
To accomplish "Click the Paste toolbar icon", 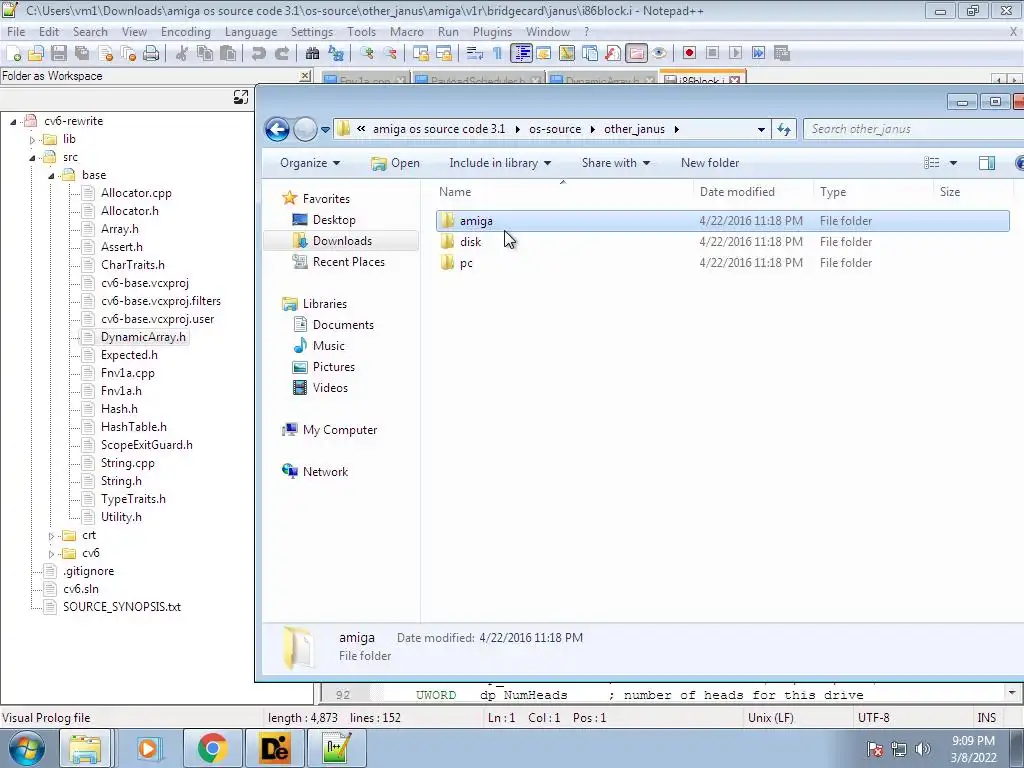I will [x=228, y=54].
